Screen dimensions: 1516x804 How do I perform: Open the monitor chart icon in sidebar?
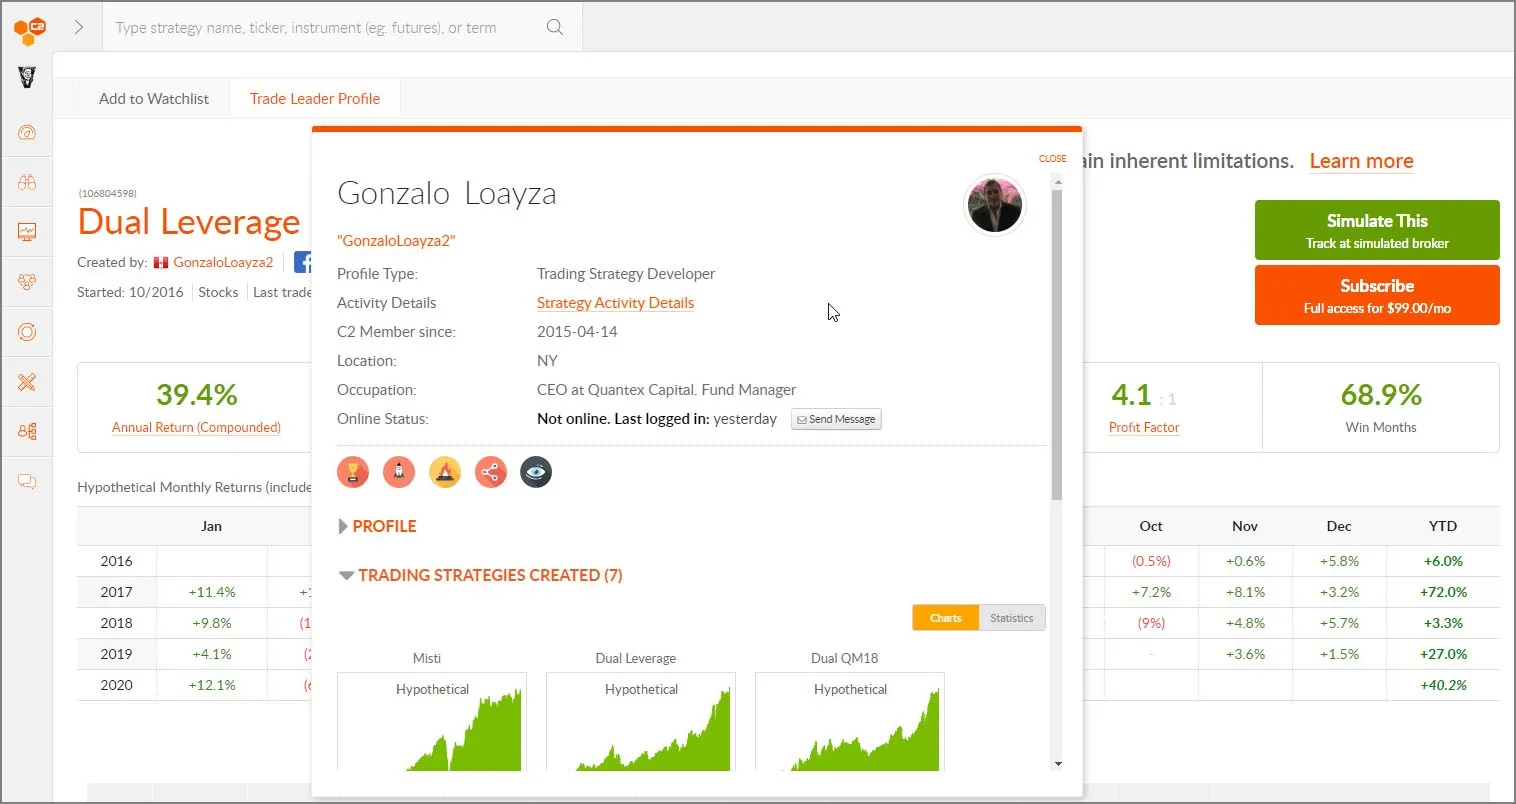pyautogui.click(x=28, y=231)
